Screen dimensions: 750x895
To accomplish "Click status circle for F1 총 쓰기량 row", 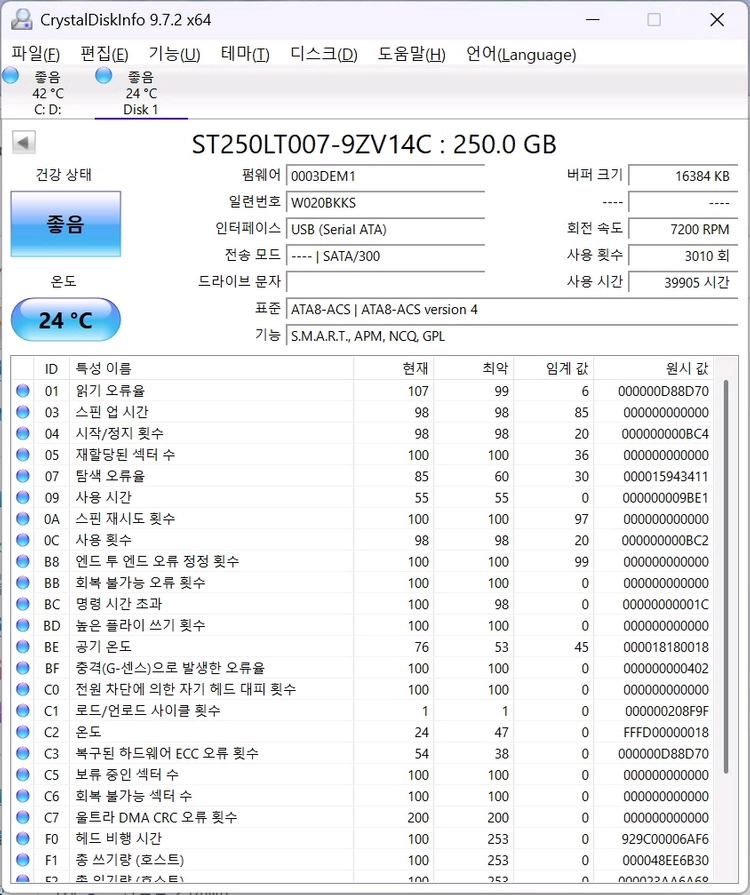I will click(22, 859).
